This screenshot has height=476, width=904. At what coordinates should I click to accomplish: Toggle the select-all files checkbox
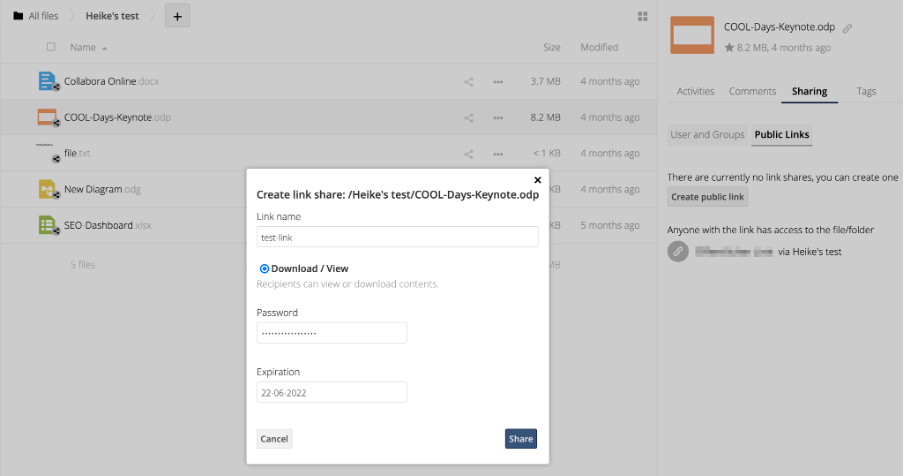point(51,47)
